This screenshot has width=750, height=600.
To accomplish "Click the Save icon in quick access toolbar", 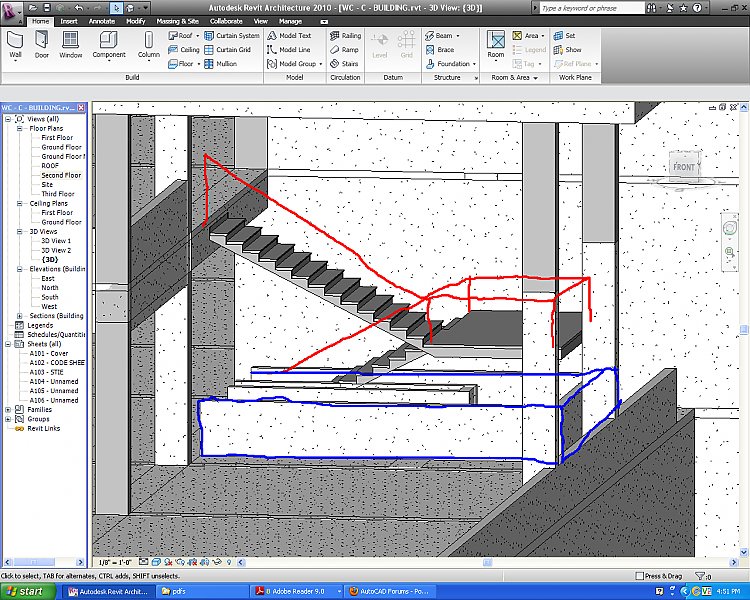I will [47, 8].
